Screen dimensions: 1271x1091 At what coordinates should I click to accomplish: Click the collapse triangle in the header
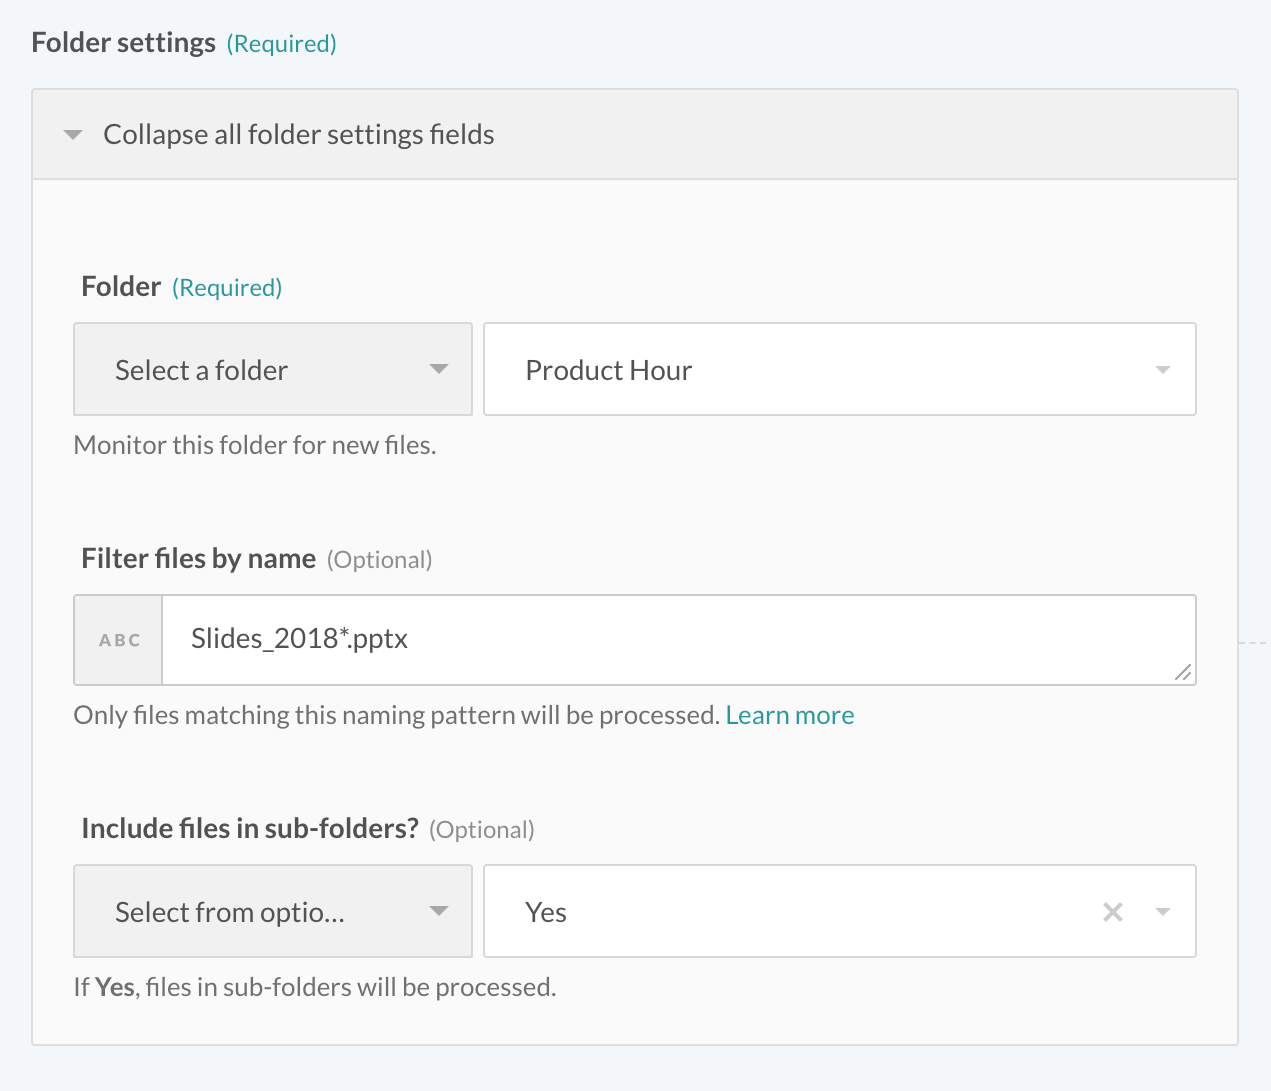tap(73, 135)
